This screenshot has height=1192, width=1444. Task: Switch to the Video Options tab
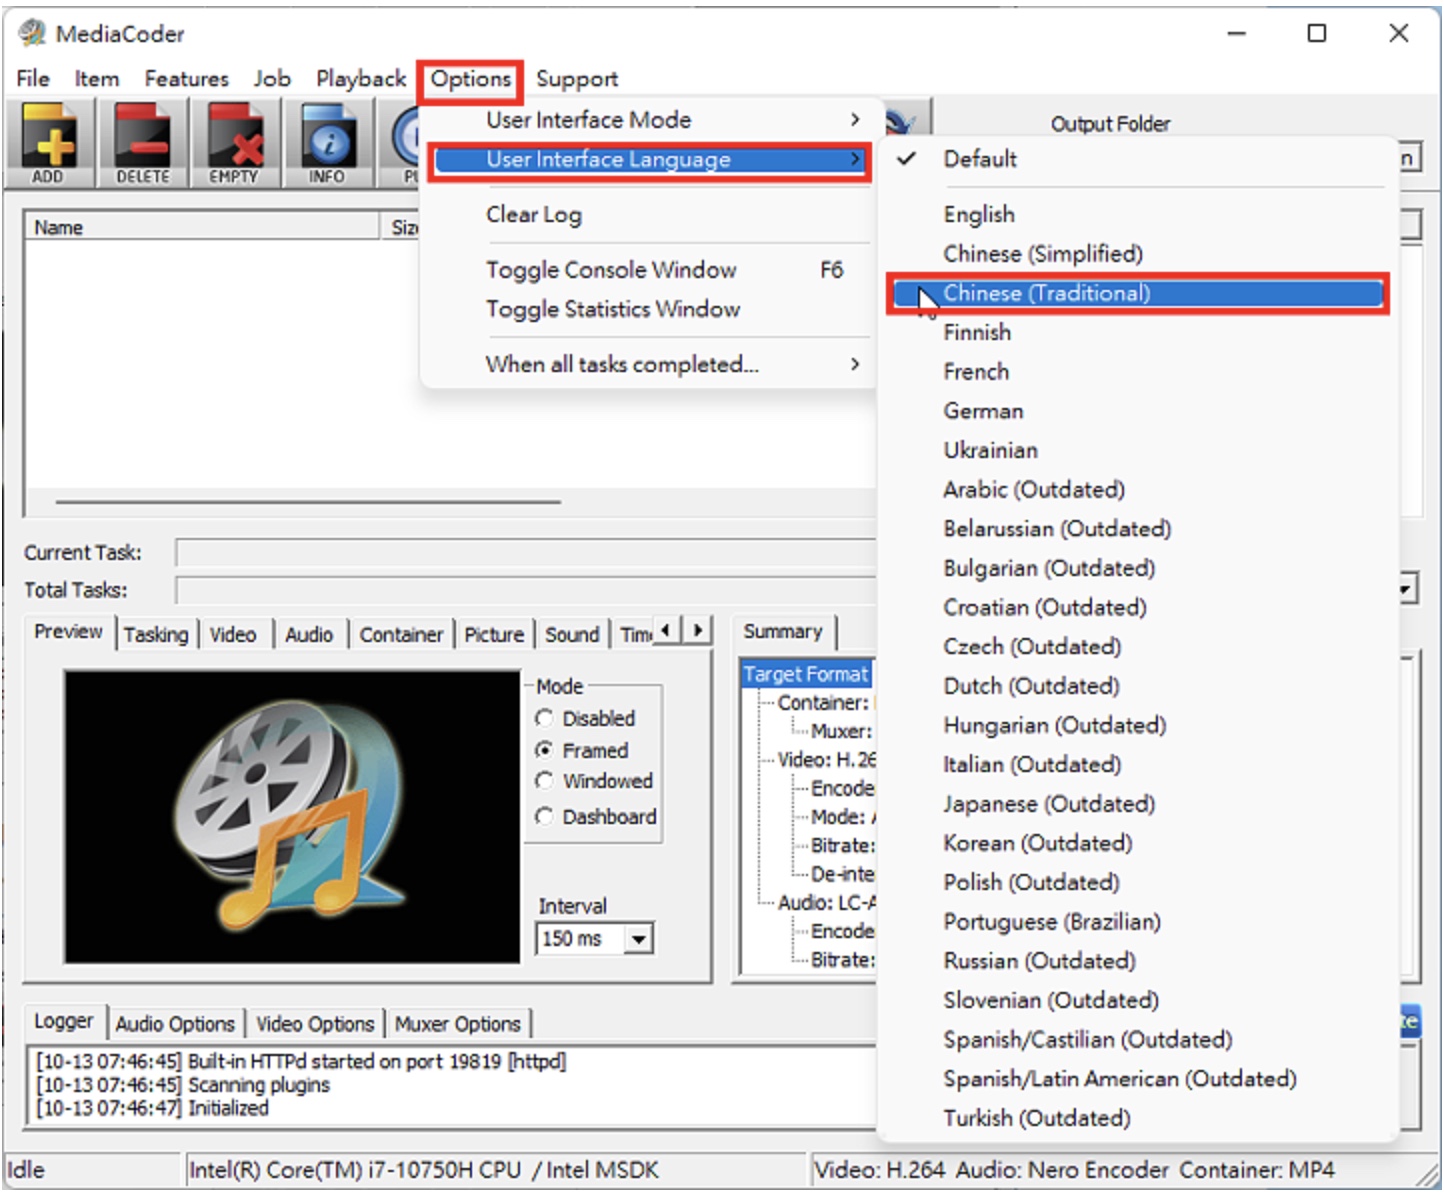pos(315,1023)
